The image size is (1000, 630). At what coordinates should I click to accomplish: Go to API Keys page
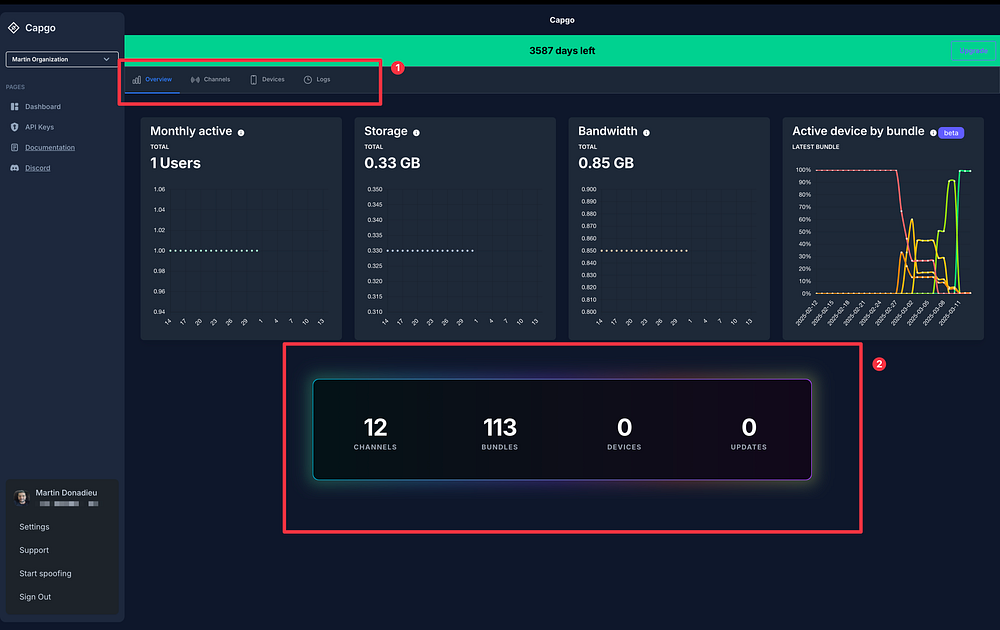(x=40, y=127)
